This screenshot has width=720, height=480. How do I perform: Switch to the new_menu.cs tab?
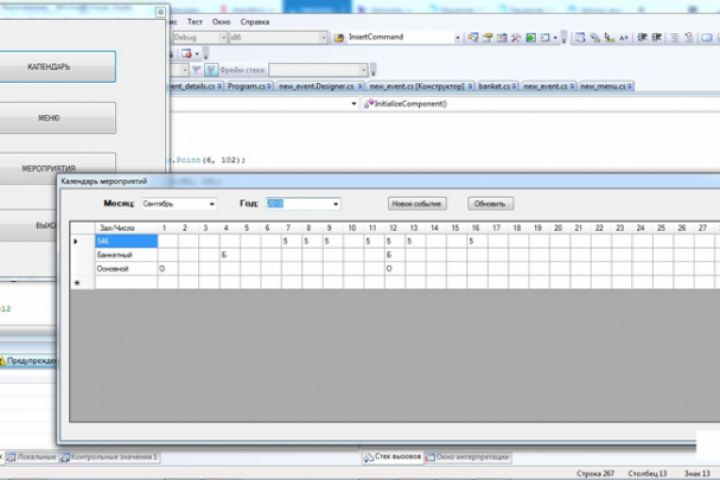(x=606, y=86)
